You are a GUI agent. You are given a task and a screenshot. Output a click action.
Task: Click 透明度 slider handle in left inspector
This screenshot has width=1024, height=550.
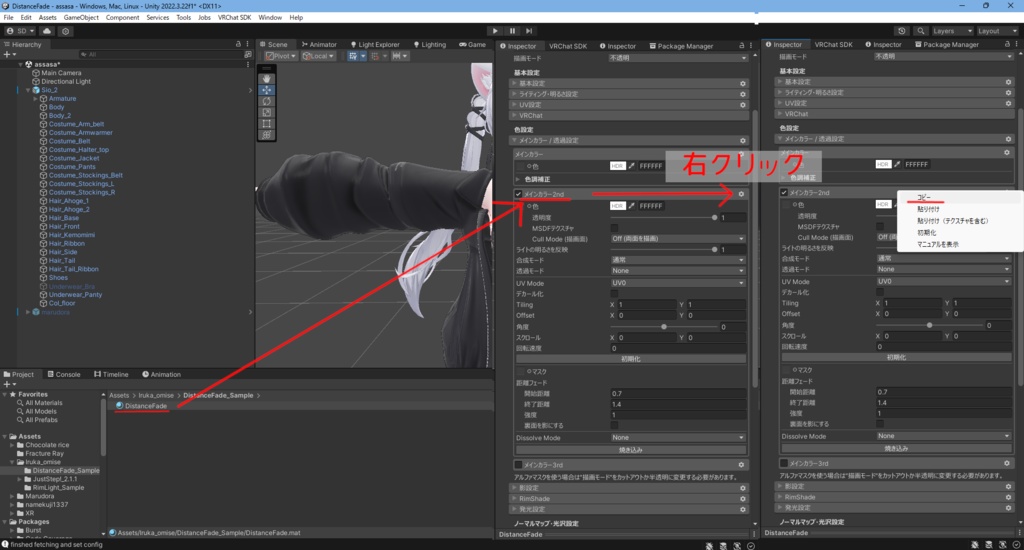(714, 217)
